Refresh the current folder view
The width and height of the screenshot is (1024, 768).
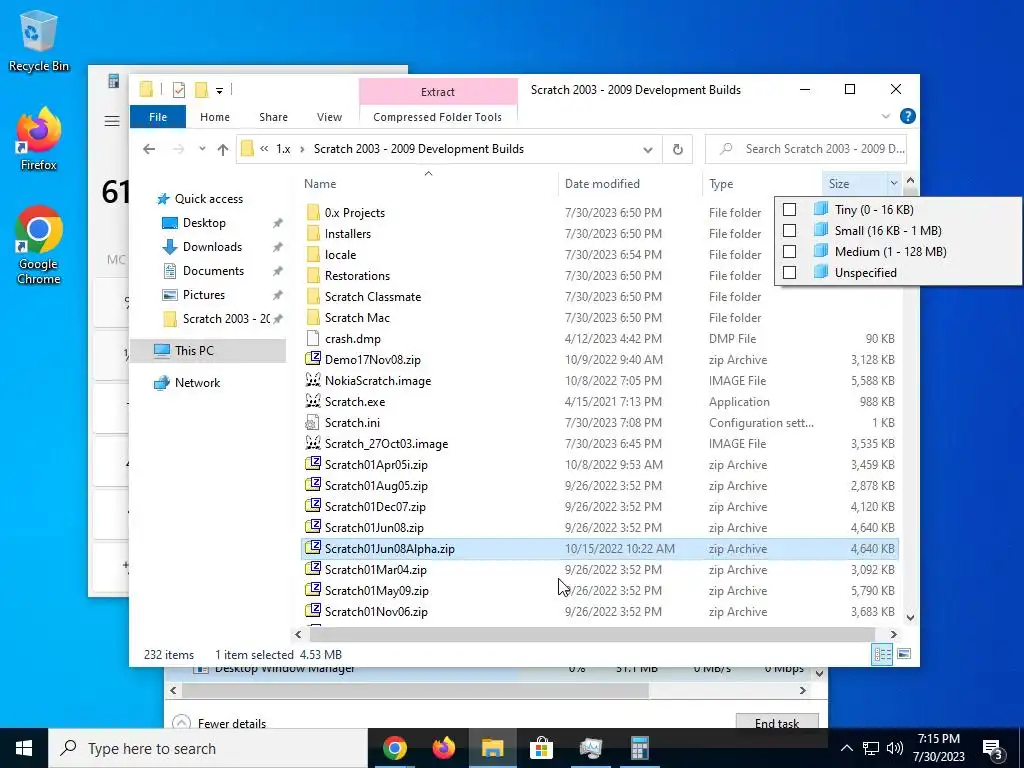coord(677,149)
